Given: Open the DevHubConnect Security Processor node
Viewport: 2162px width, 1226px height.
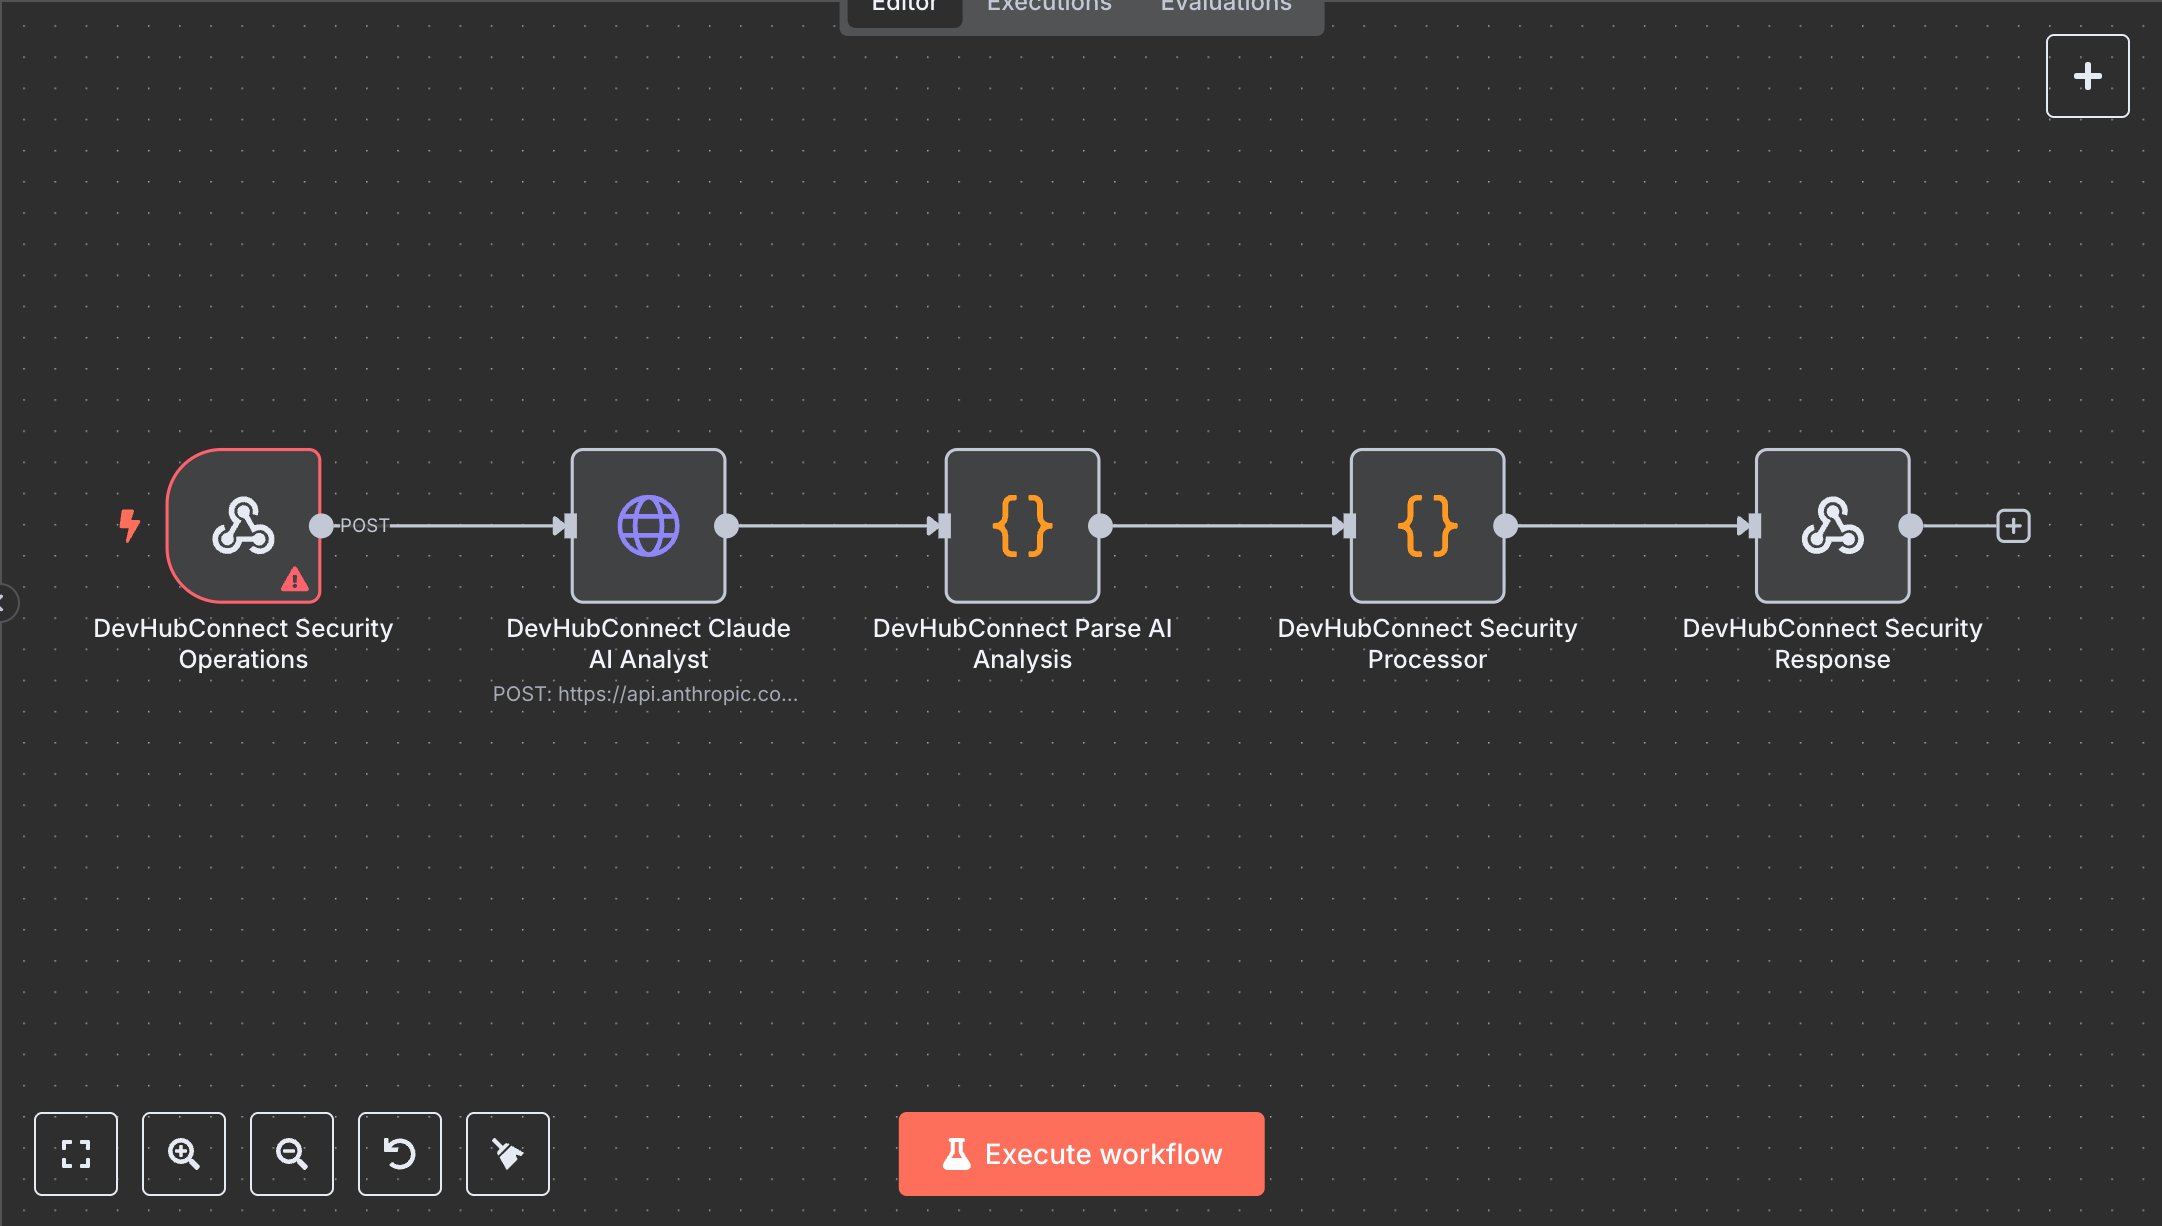Looking at the screenshot, I should [1427, 525].
